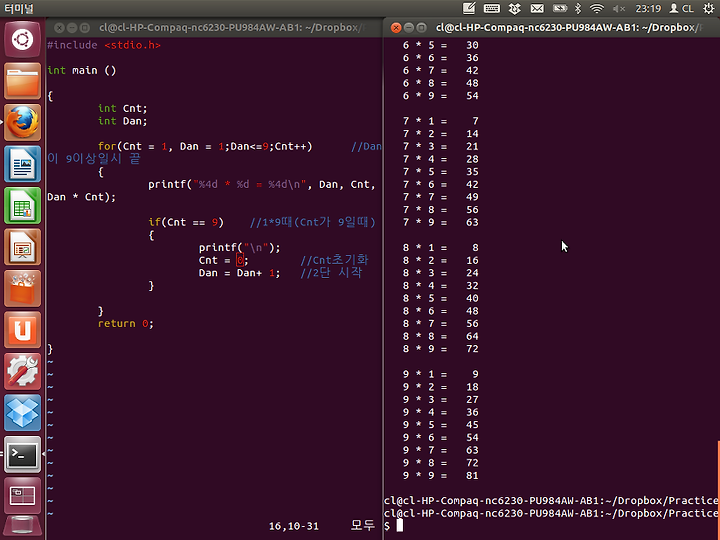Open the messaging mail envelope indicator
The height and width of the screenshot is (540, 720).
tap(537, 8)
